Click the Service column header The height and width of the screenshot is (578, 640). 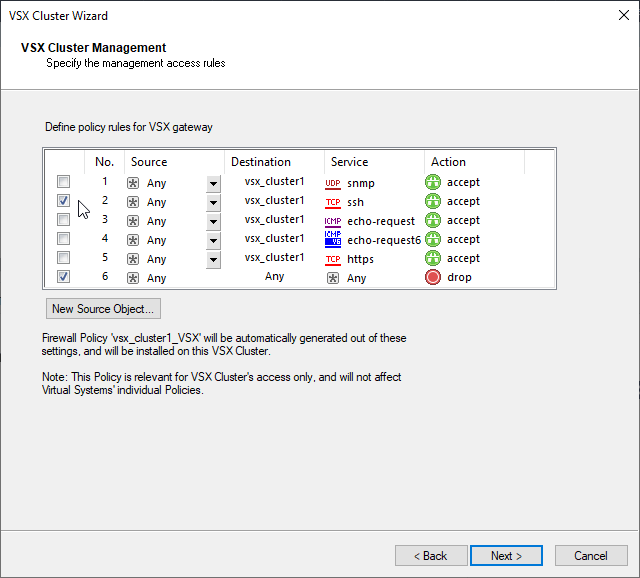click(374, 162)
